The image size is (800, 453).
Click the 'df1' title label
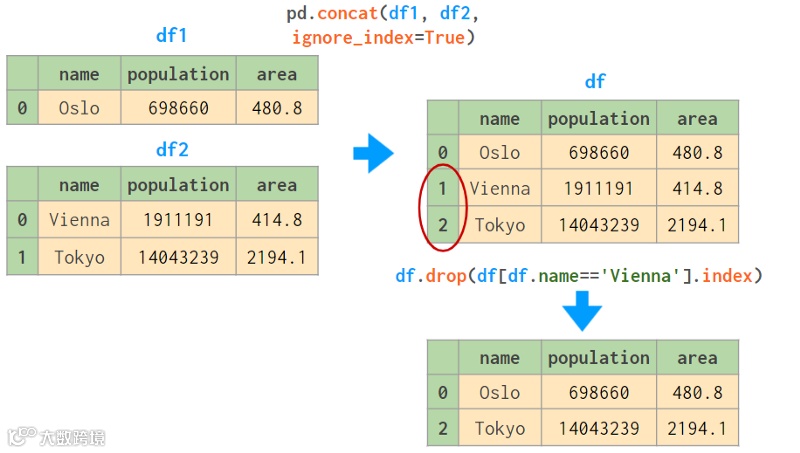point(171,36)
